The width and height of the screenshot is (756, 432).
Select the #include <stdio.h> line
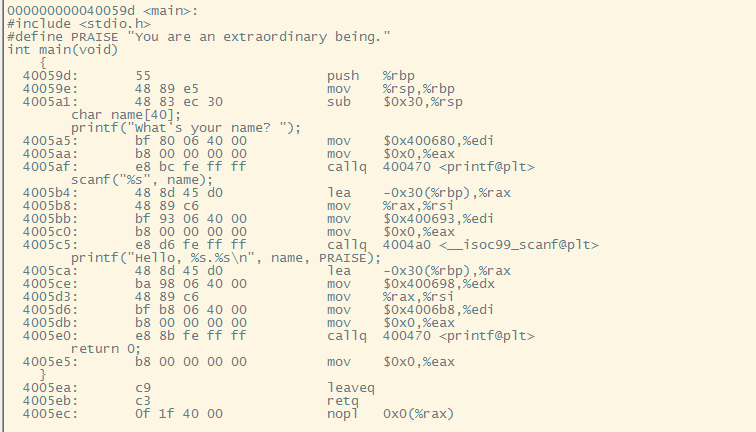pyautogui.click(x=79, y=24)
